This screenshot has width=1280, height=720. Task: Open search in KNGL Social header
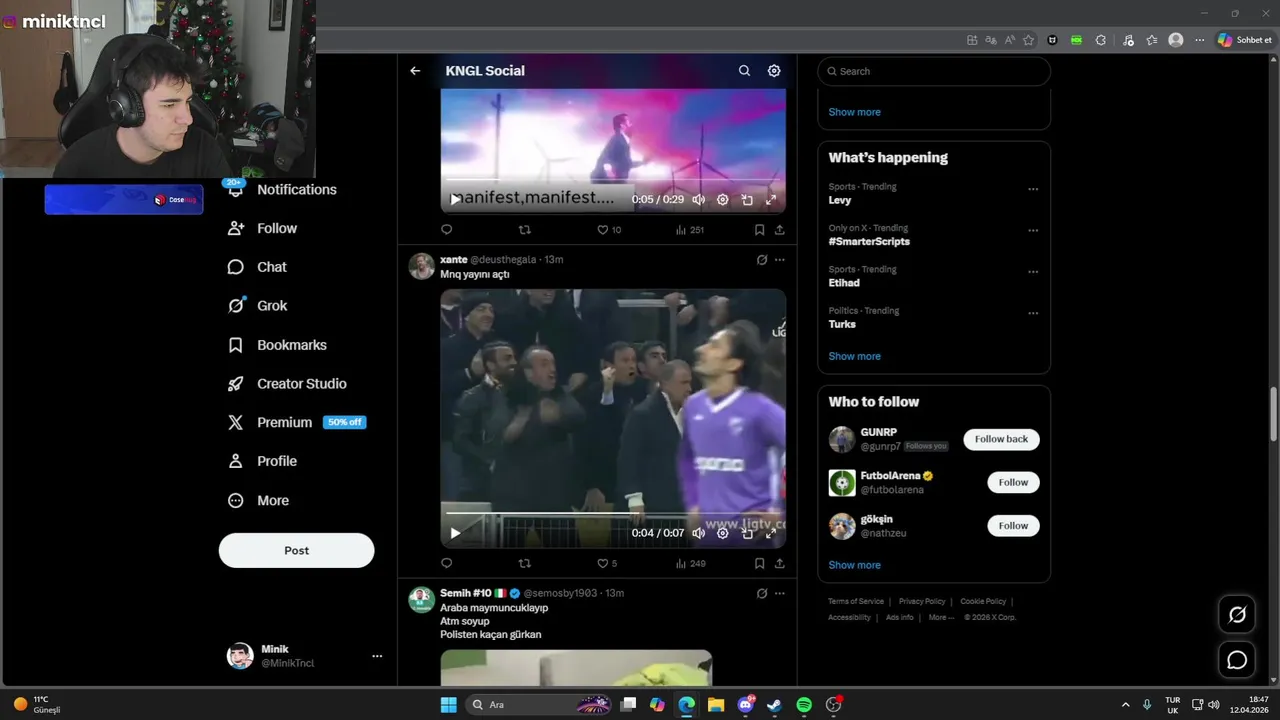coord(744,71)
